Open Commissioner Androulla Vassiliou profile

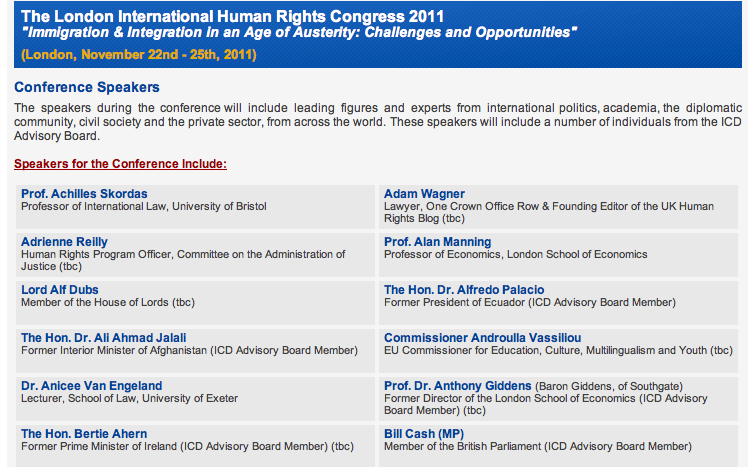(482, 338)
